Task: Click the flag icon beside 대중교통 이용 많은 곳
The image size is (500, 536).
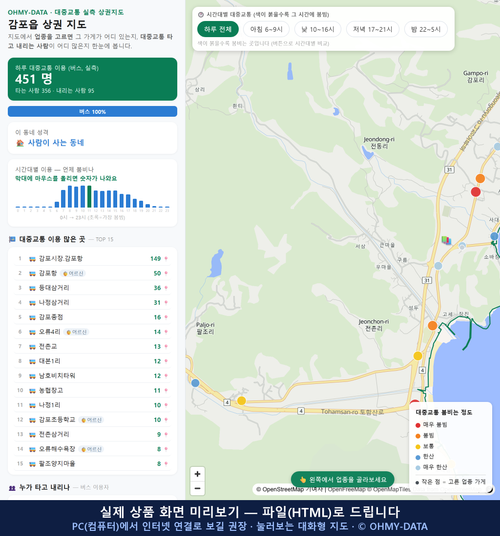Action: pos(12,239)
